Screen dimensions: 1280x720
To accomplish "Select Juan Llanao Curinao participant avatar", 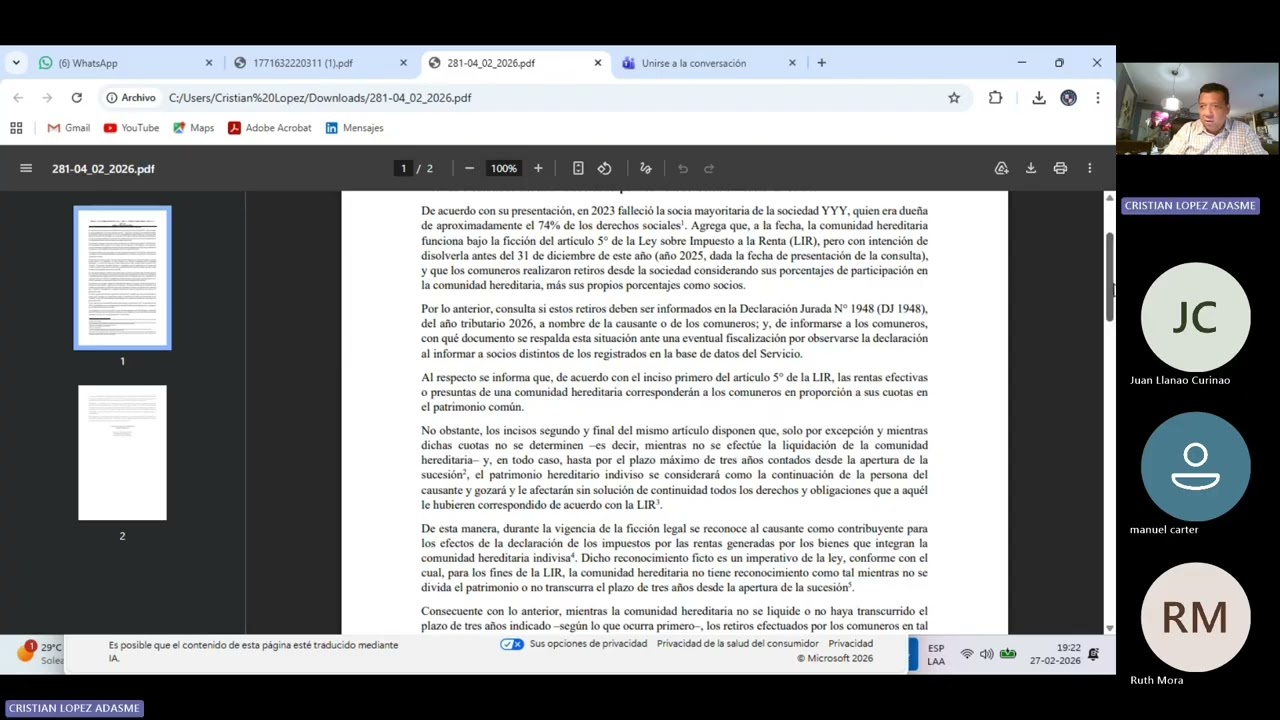I will coord(1195,318).
